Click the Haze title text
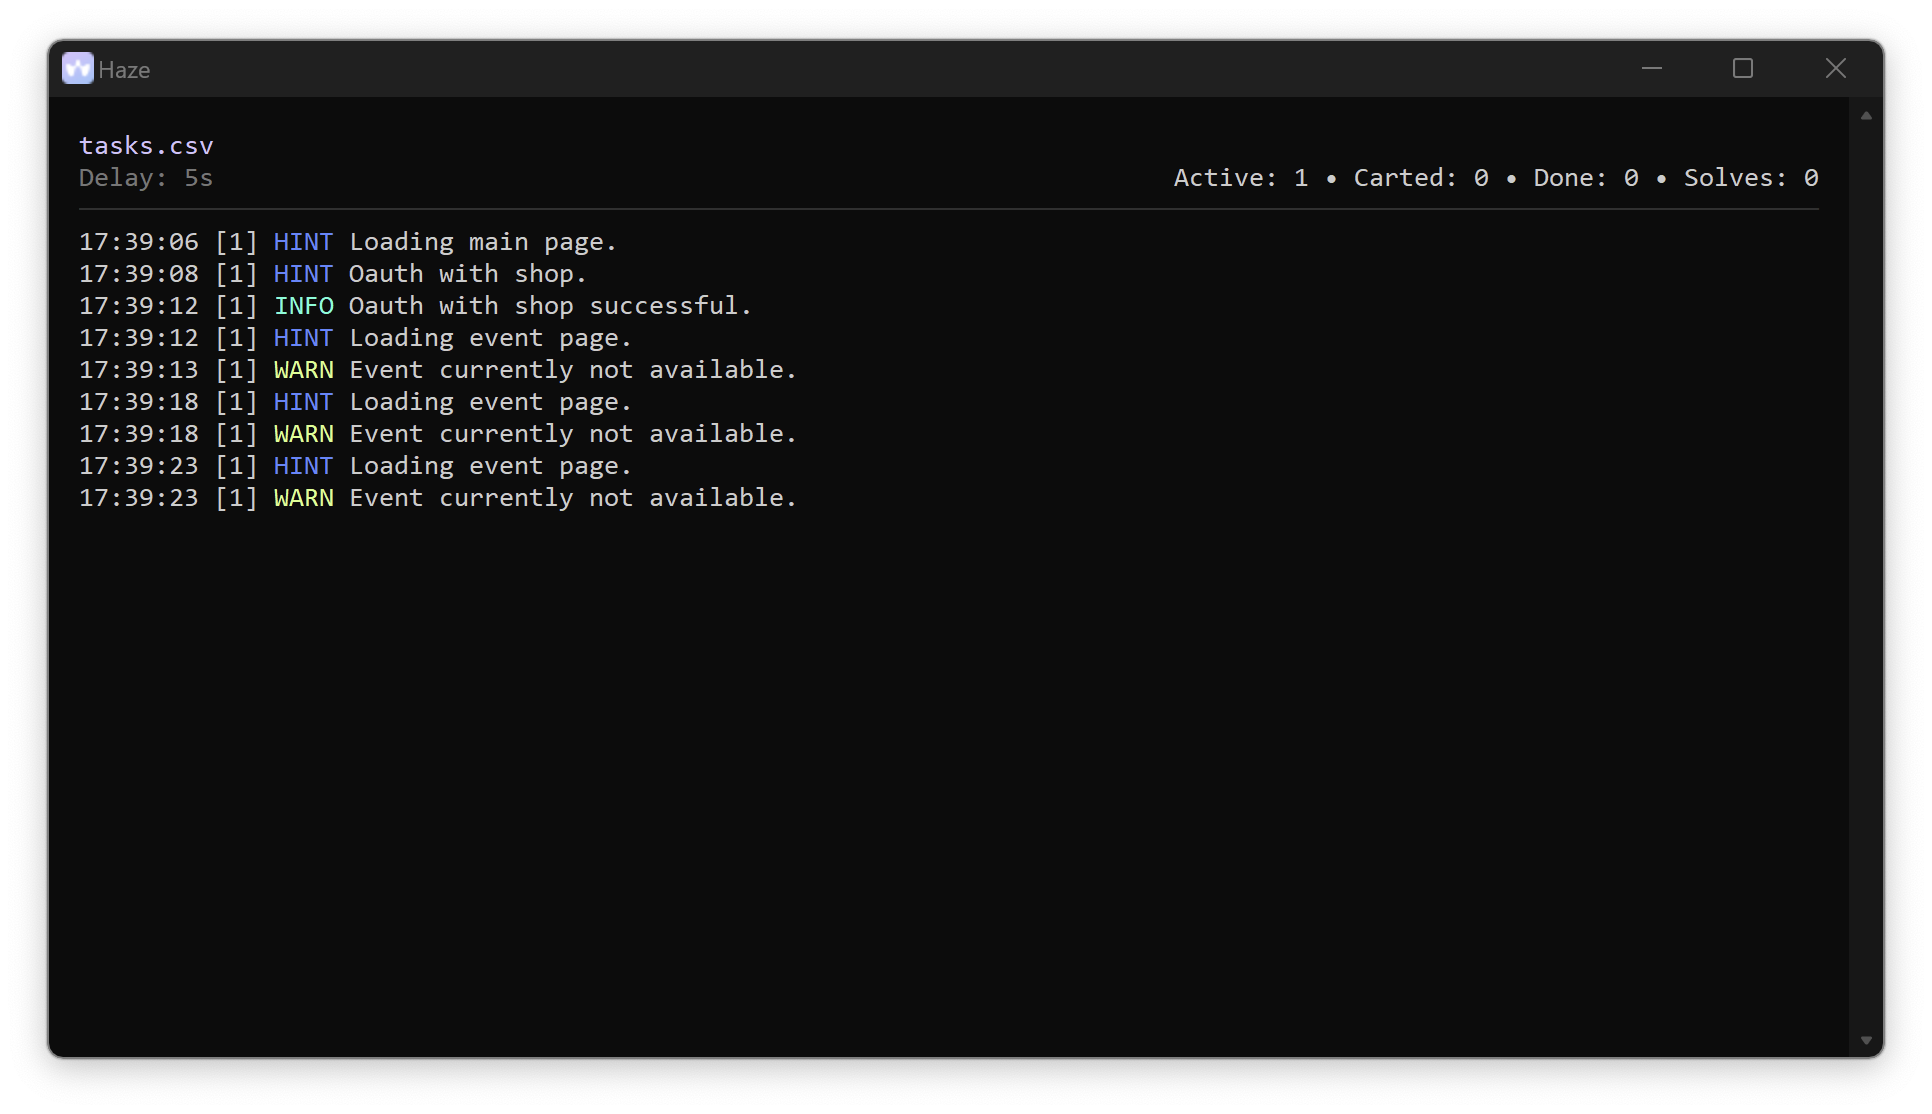Image resolution: width=1932 pixels, height=1114 pixels. point(124,70)
